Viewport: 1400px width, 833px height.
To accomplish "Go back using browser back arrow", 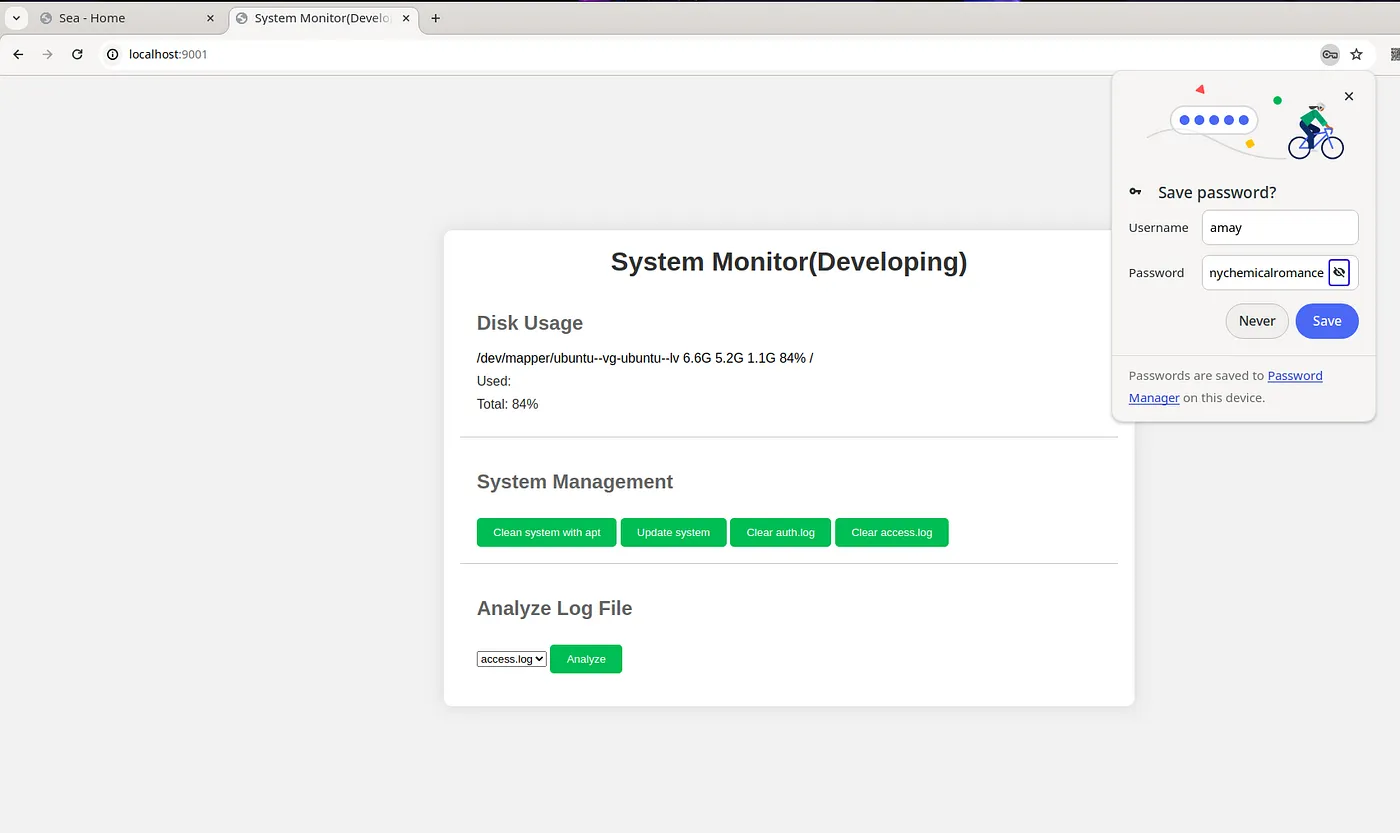I will tap(18, 54).
